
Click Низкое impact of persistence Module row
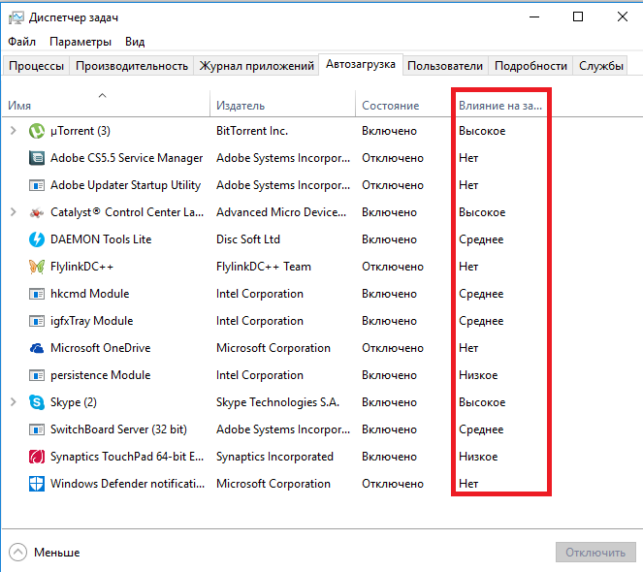tap(478, 375)
